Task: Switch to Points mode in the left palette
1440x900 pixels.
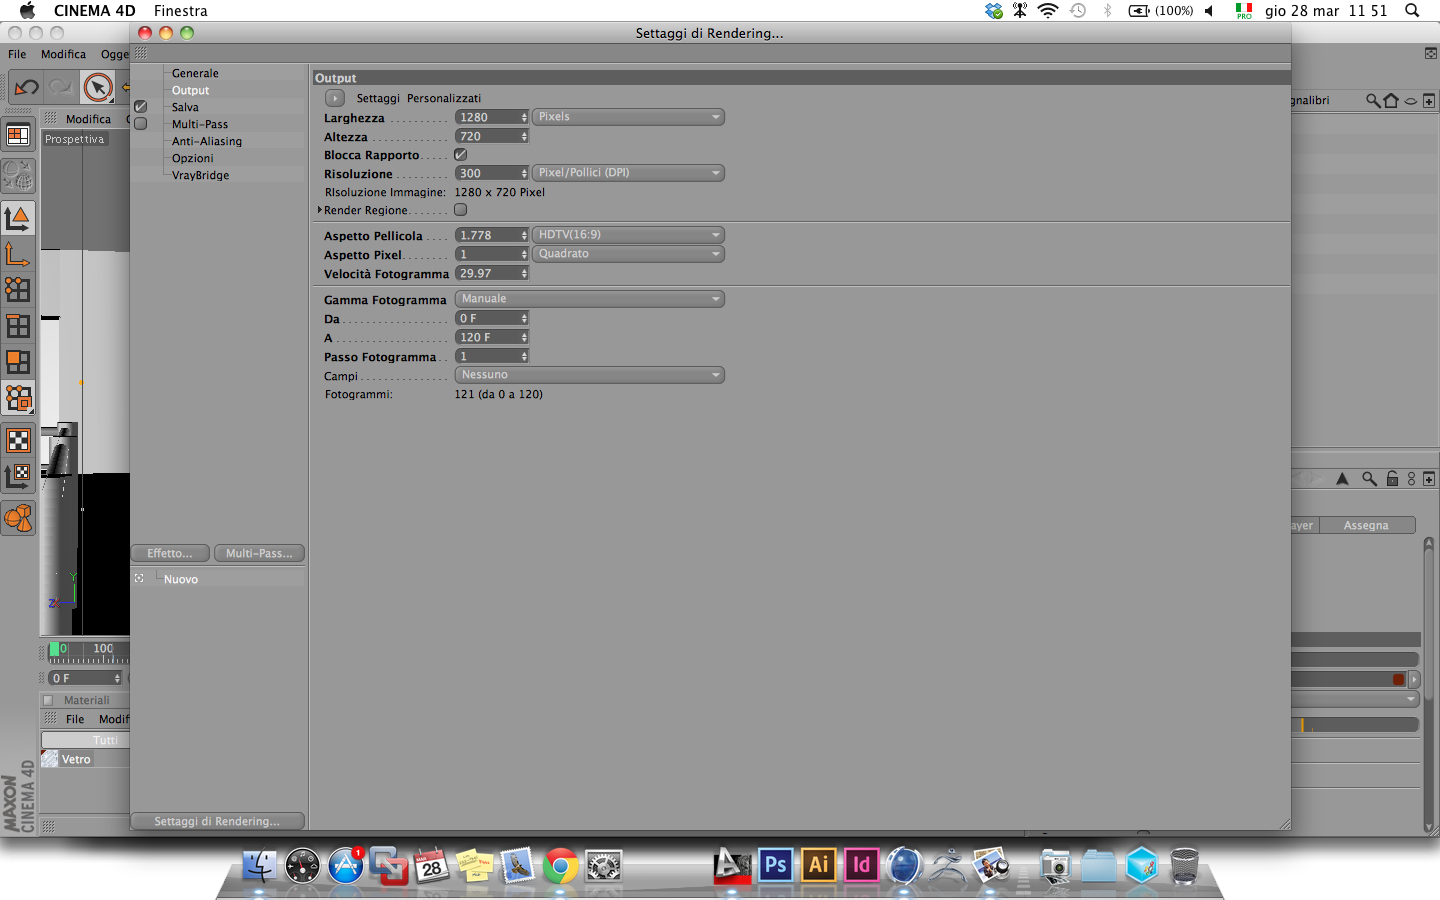Action: pos(18,290)
